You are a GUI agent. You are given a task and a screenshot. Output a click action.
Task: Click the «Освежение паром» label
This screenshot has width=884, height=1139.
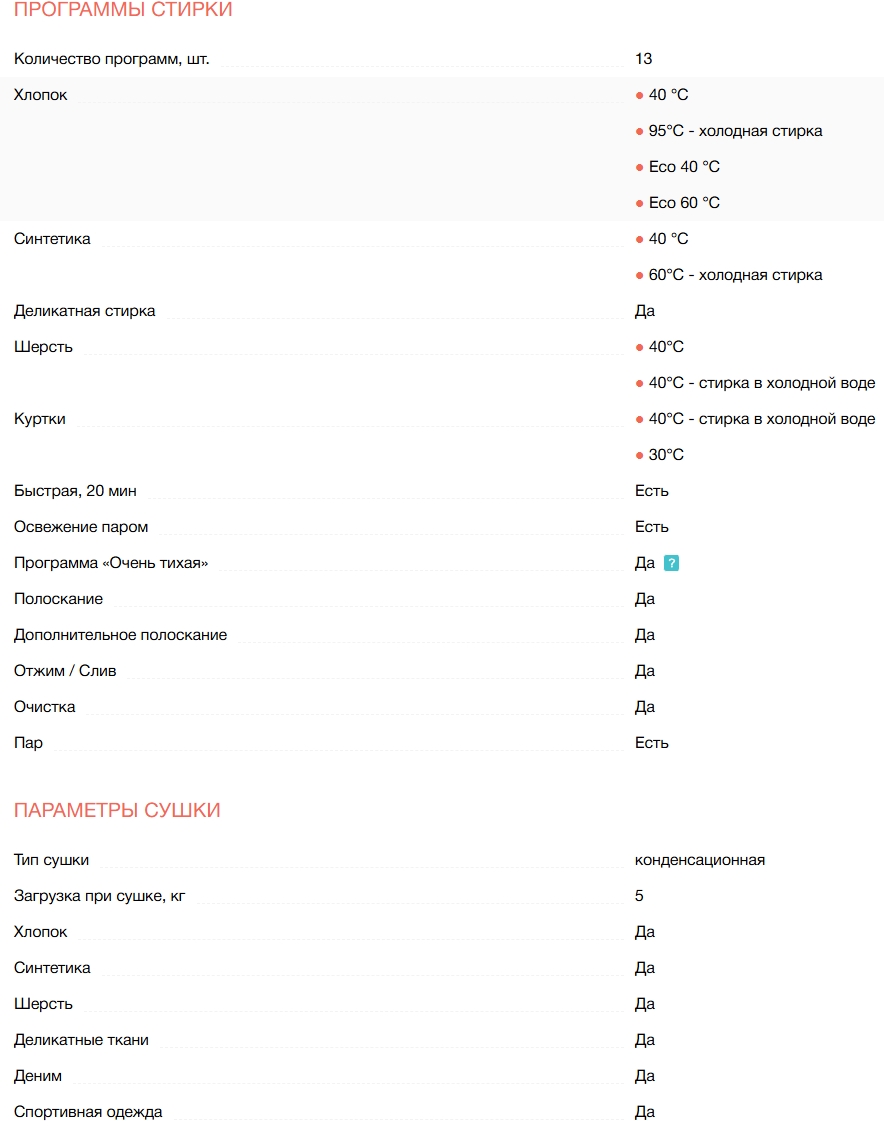81,527
